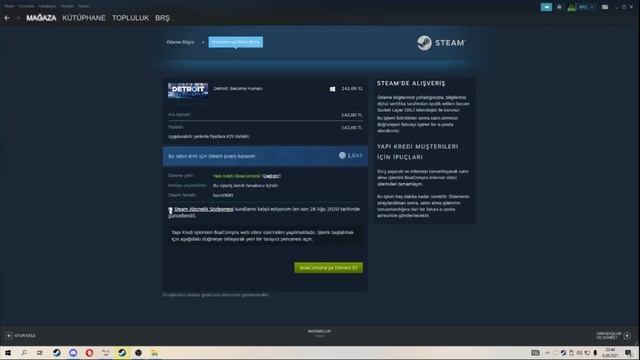Click the Steam logo in checkout header
The width and height of the screenshot is (640, 360).
441,42
